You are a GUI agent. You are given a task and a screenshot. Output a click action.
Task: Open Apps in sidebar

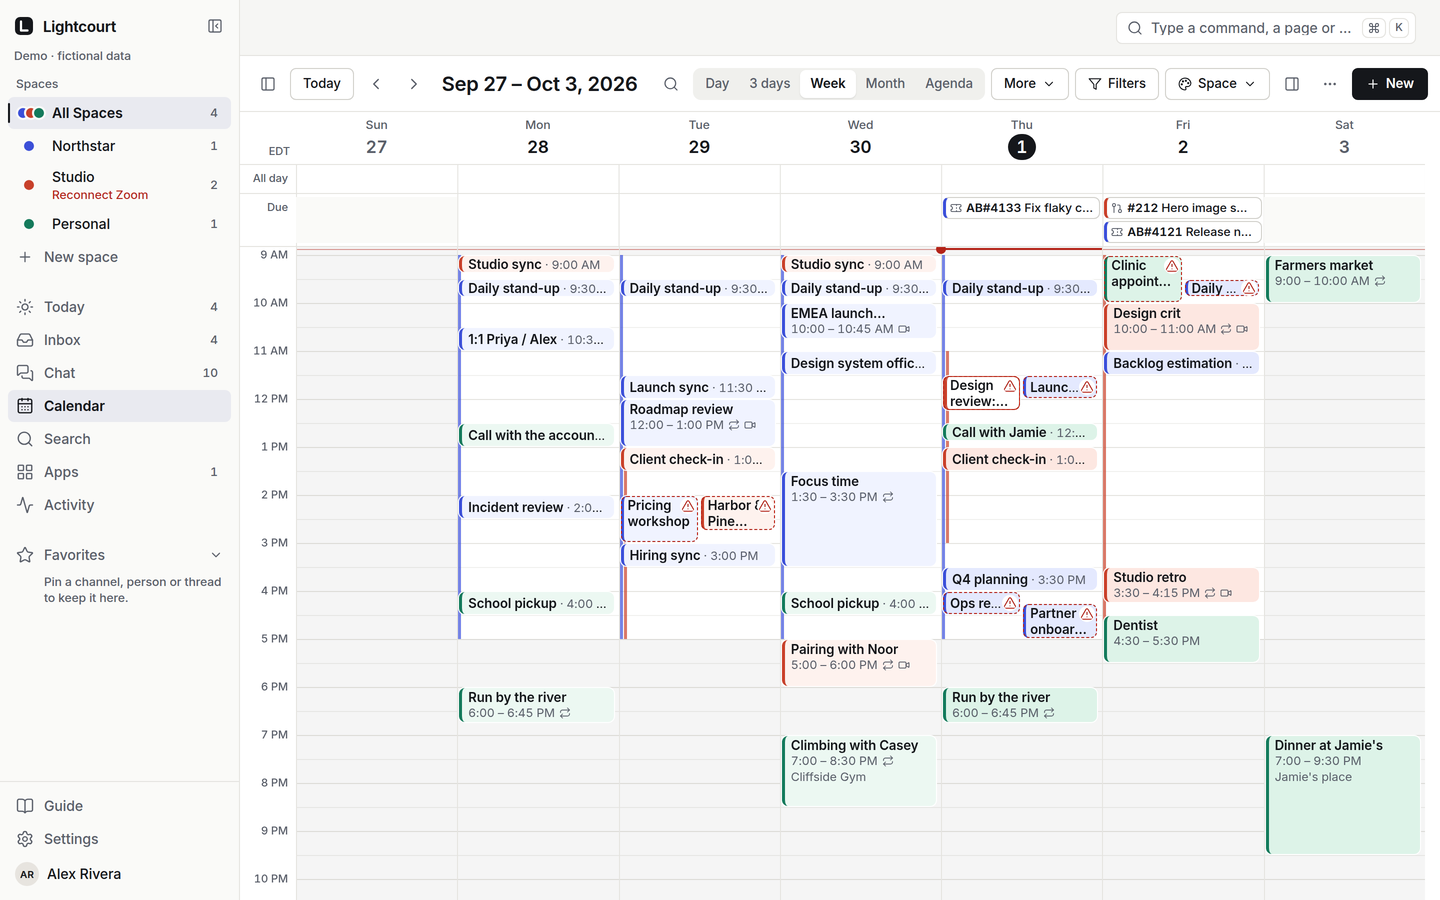[x=119, y=472]
